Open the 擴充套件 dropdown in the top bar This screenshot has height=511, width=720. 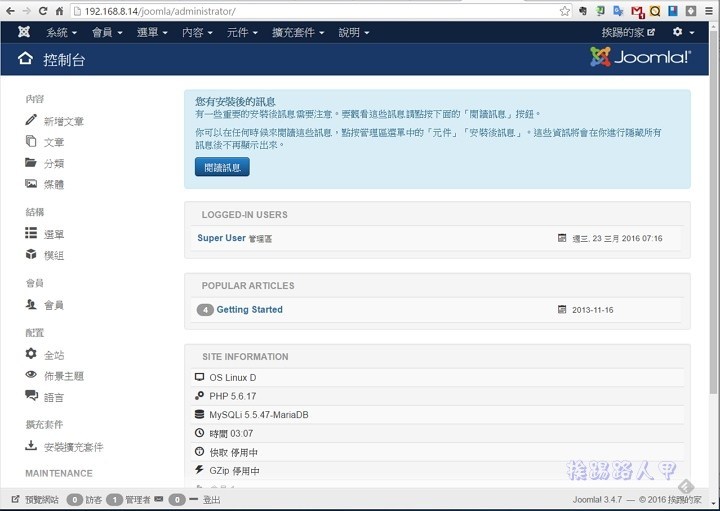[297, 32]
